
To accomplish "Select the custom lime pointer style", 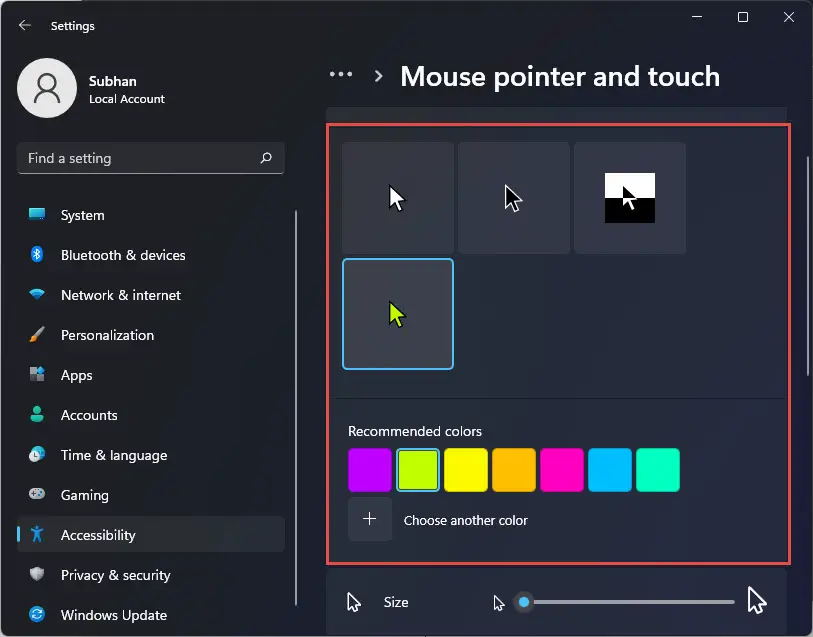I will click(x=398, y=314).
